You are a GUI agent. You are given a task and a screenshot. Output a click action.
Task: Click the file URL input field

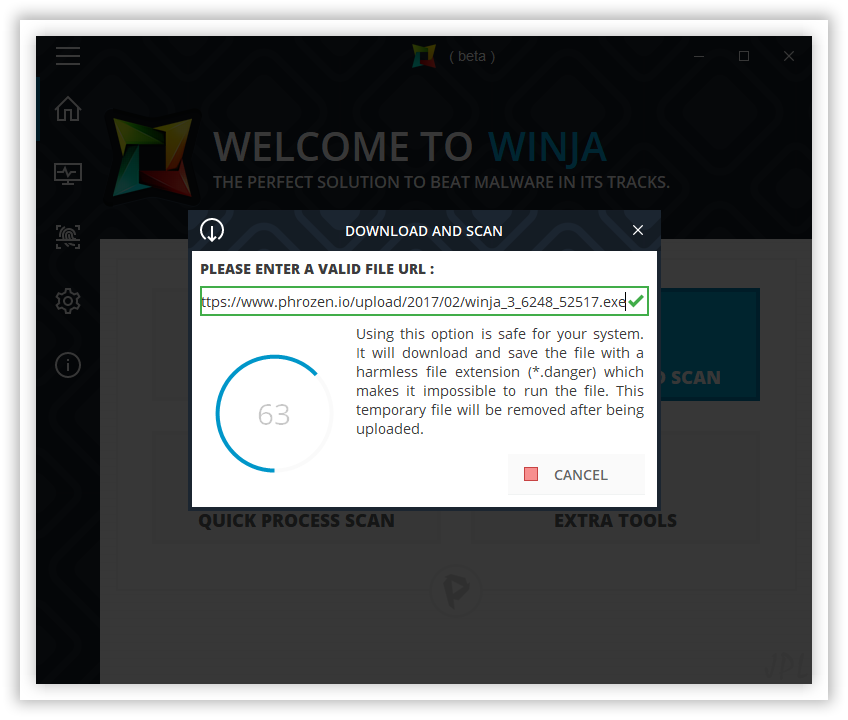point(424,301)
